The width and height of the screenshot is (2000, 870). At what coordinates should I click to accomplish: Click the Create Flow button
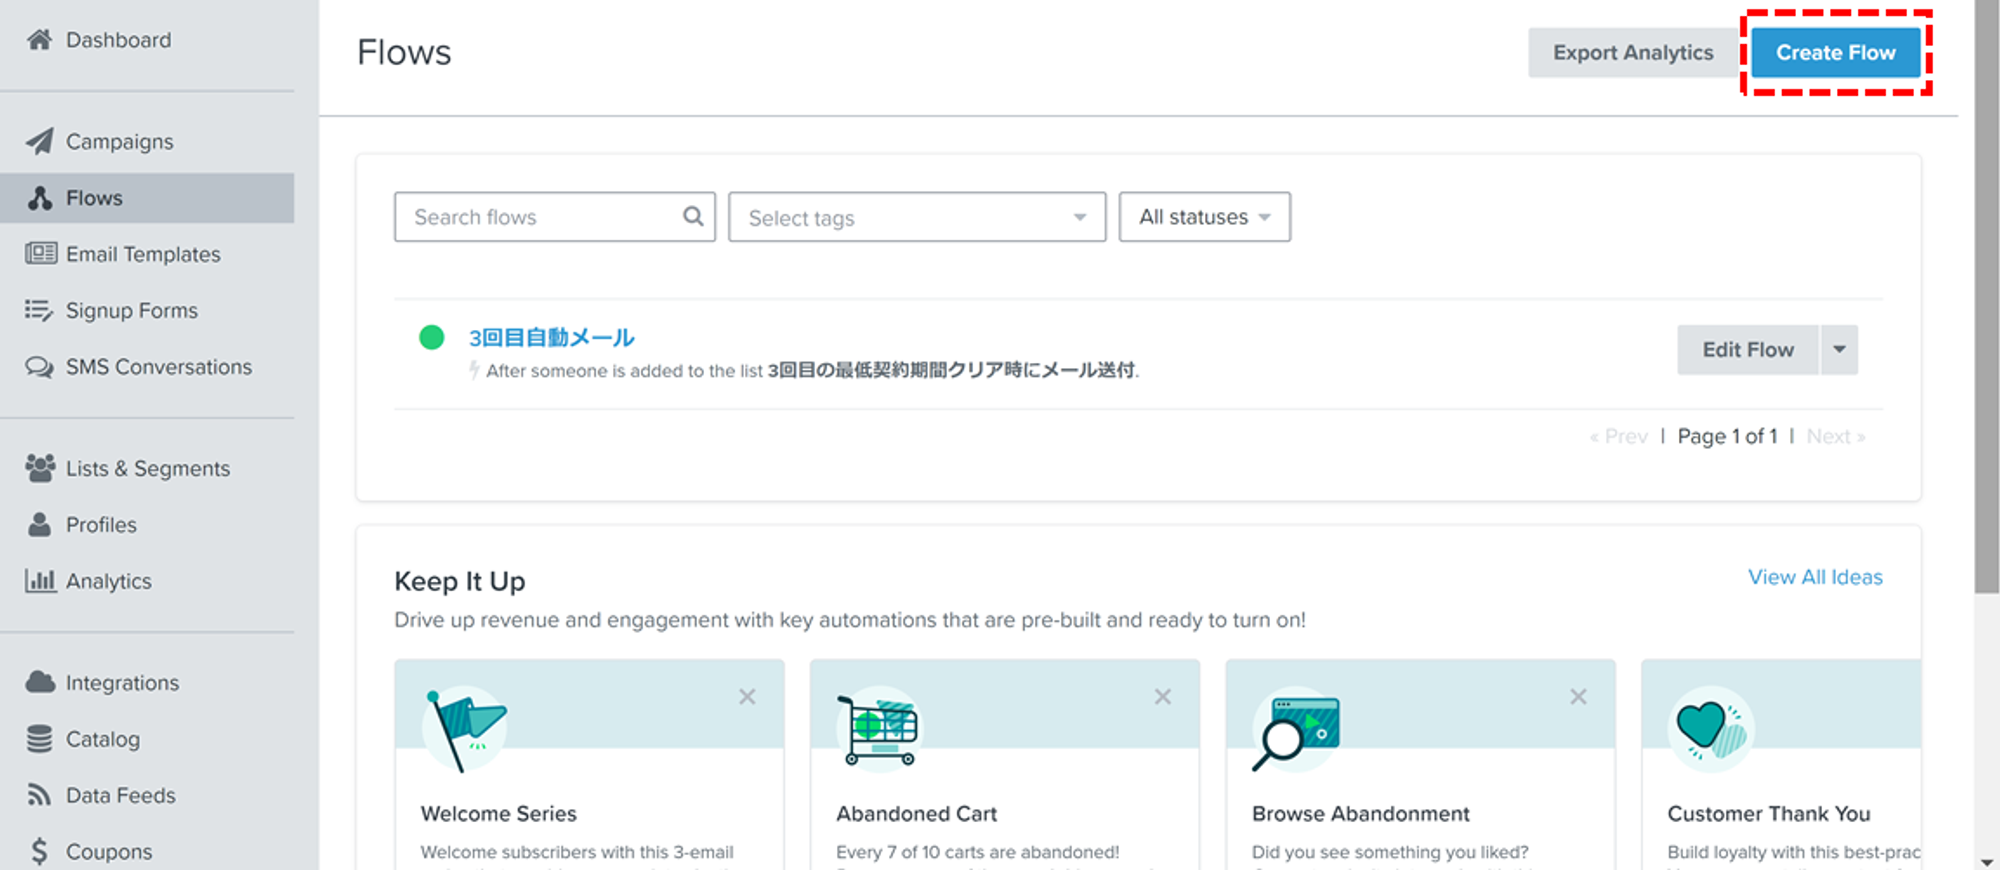1836,53
